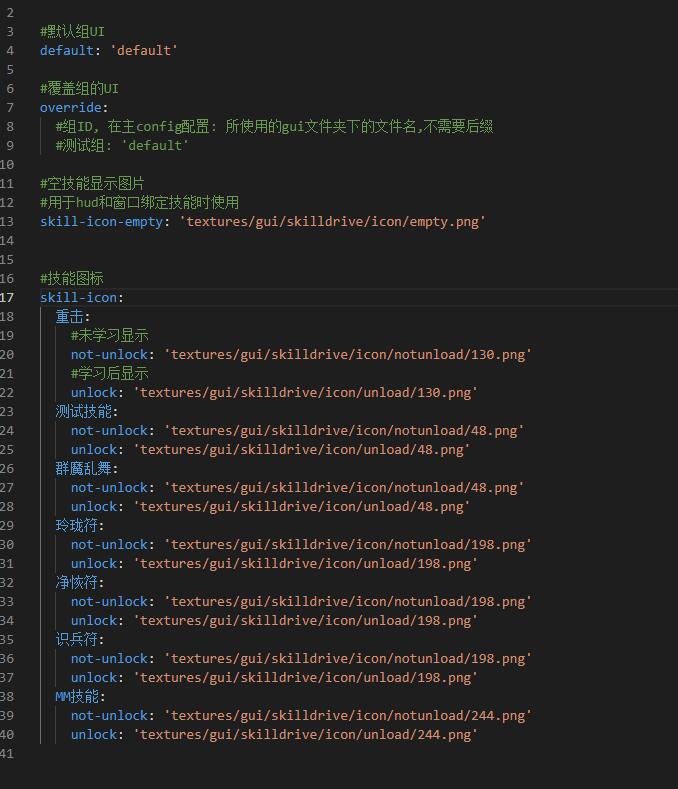Click the skill-icon key on line 17
678x789 pixels.
coord(78,297)
